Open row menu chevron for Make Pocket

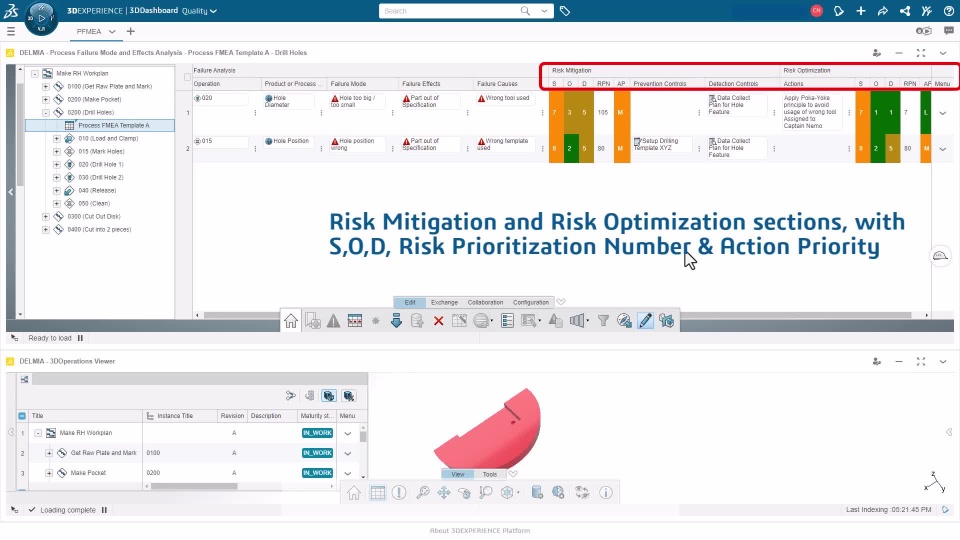pos(348,473)
